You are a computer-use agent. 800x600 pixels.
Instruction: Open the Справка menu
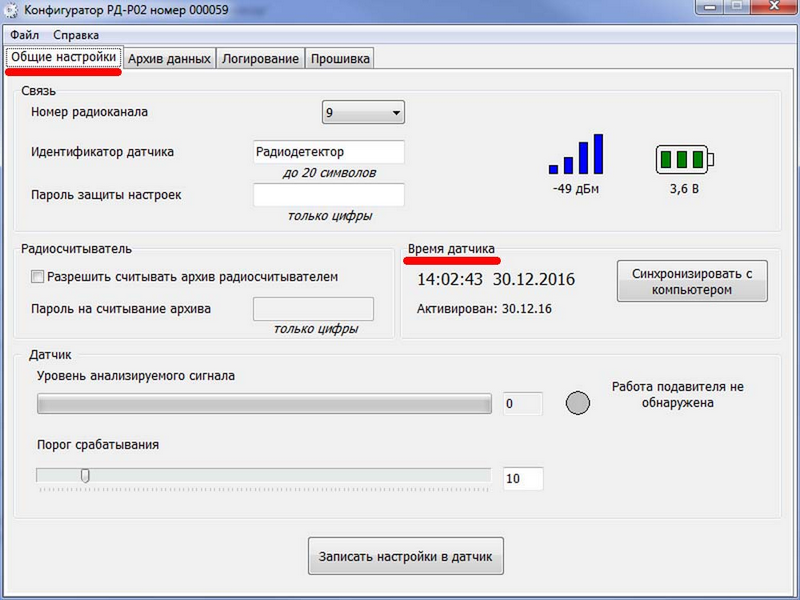click(76, 35)
